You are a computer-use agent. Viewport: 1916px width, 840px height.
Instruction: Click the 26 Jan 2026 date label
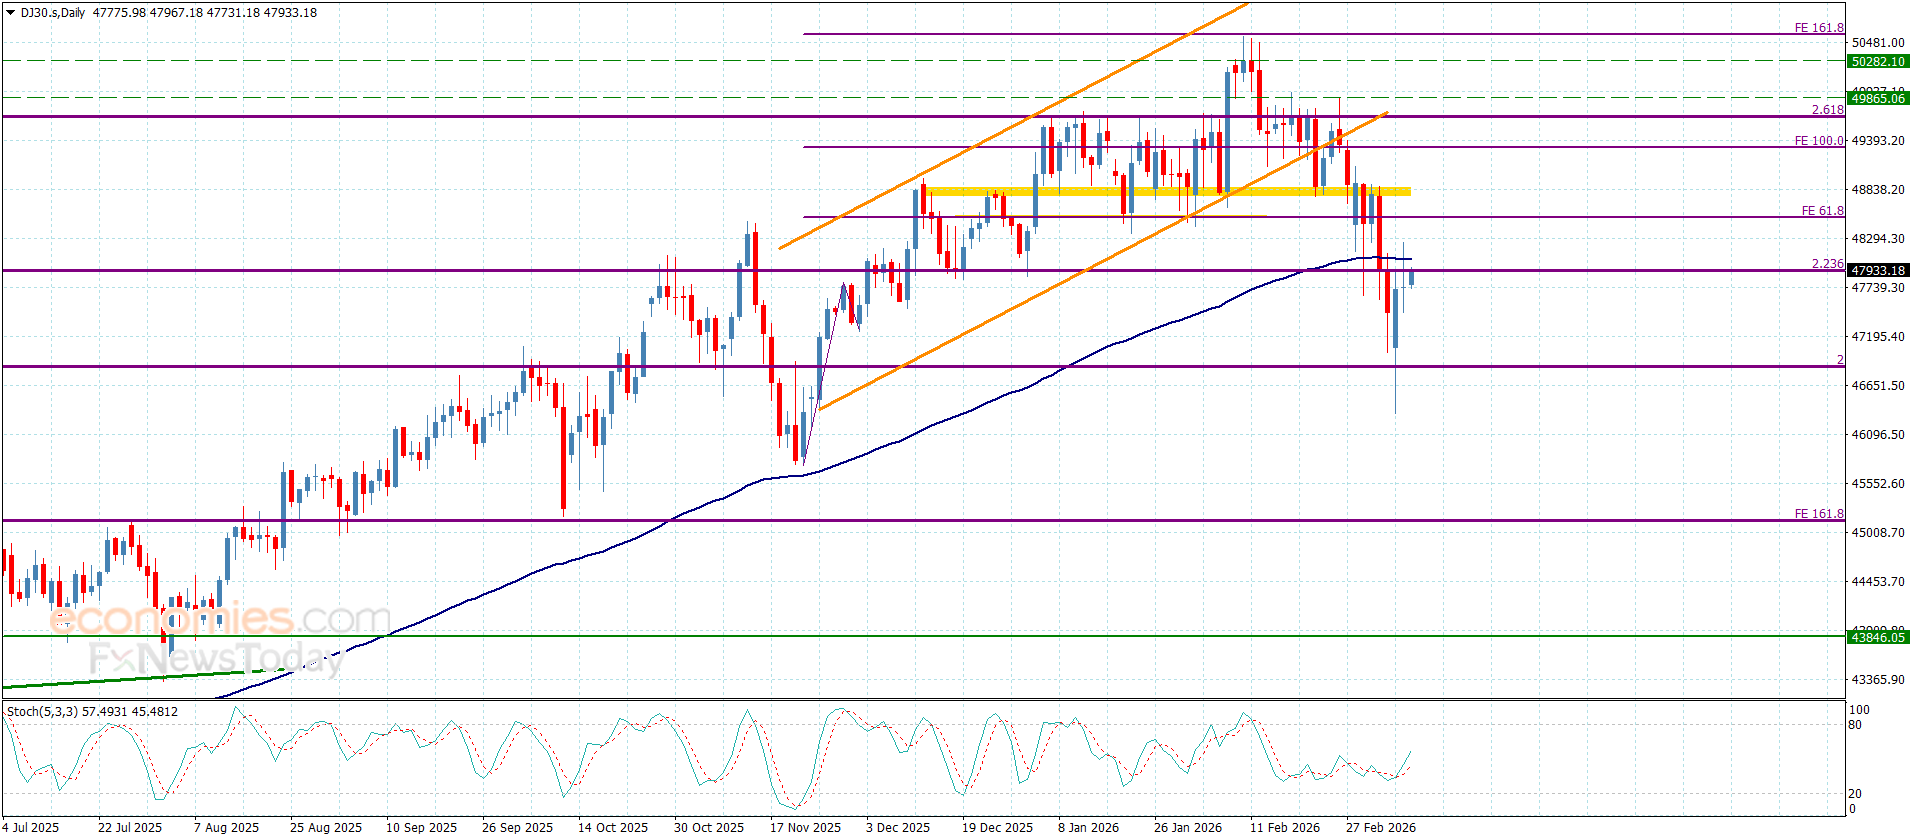(1188, 828)
